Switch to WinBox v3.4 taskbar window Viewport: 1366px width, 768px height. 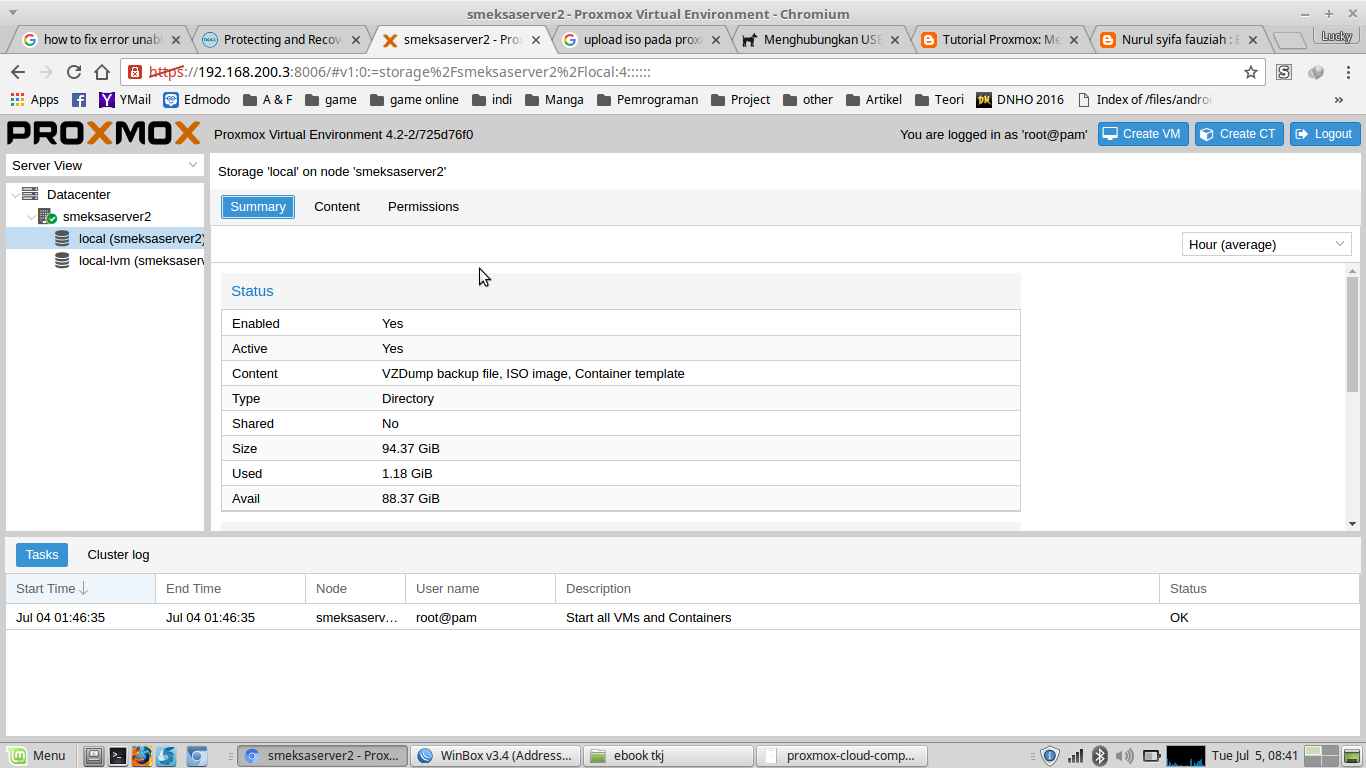(x=495, y=755)
